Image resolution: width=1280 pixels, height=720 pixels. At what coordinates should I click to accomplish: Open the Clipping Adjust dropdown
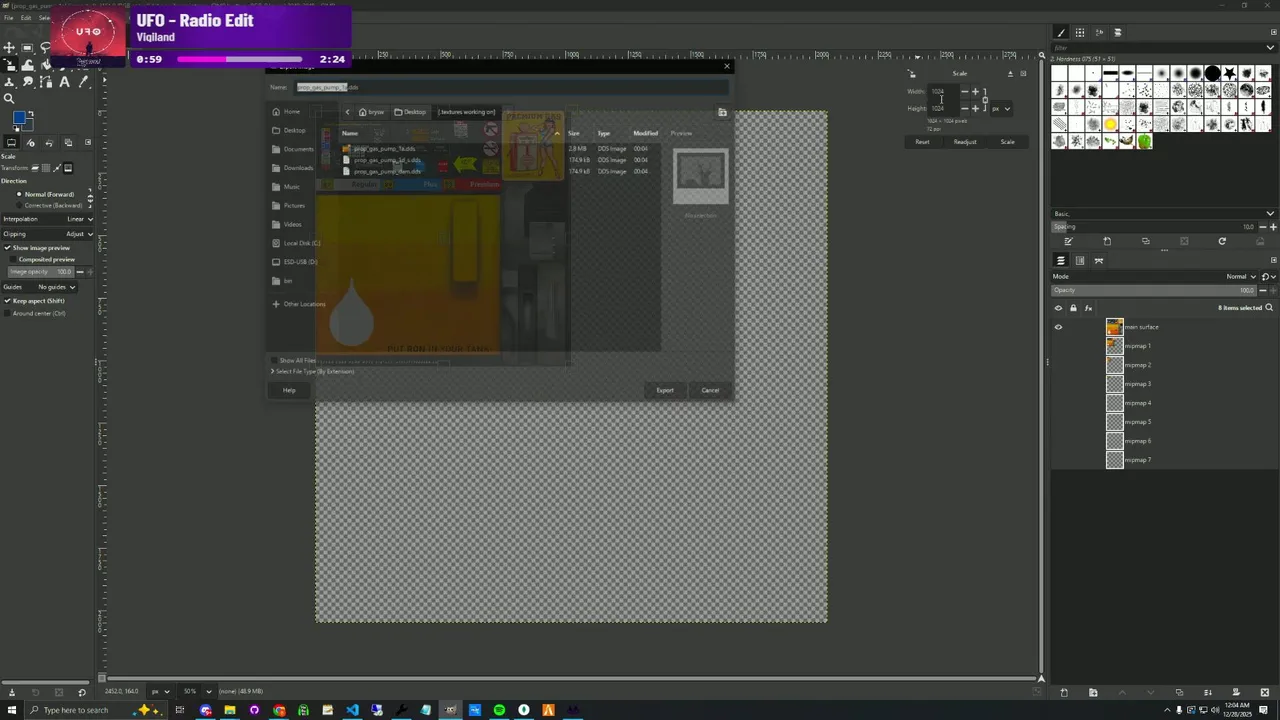[47, 234]
